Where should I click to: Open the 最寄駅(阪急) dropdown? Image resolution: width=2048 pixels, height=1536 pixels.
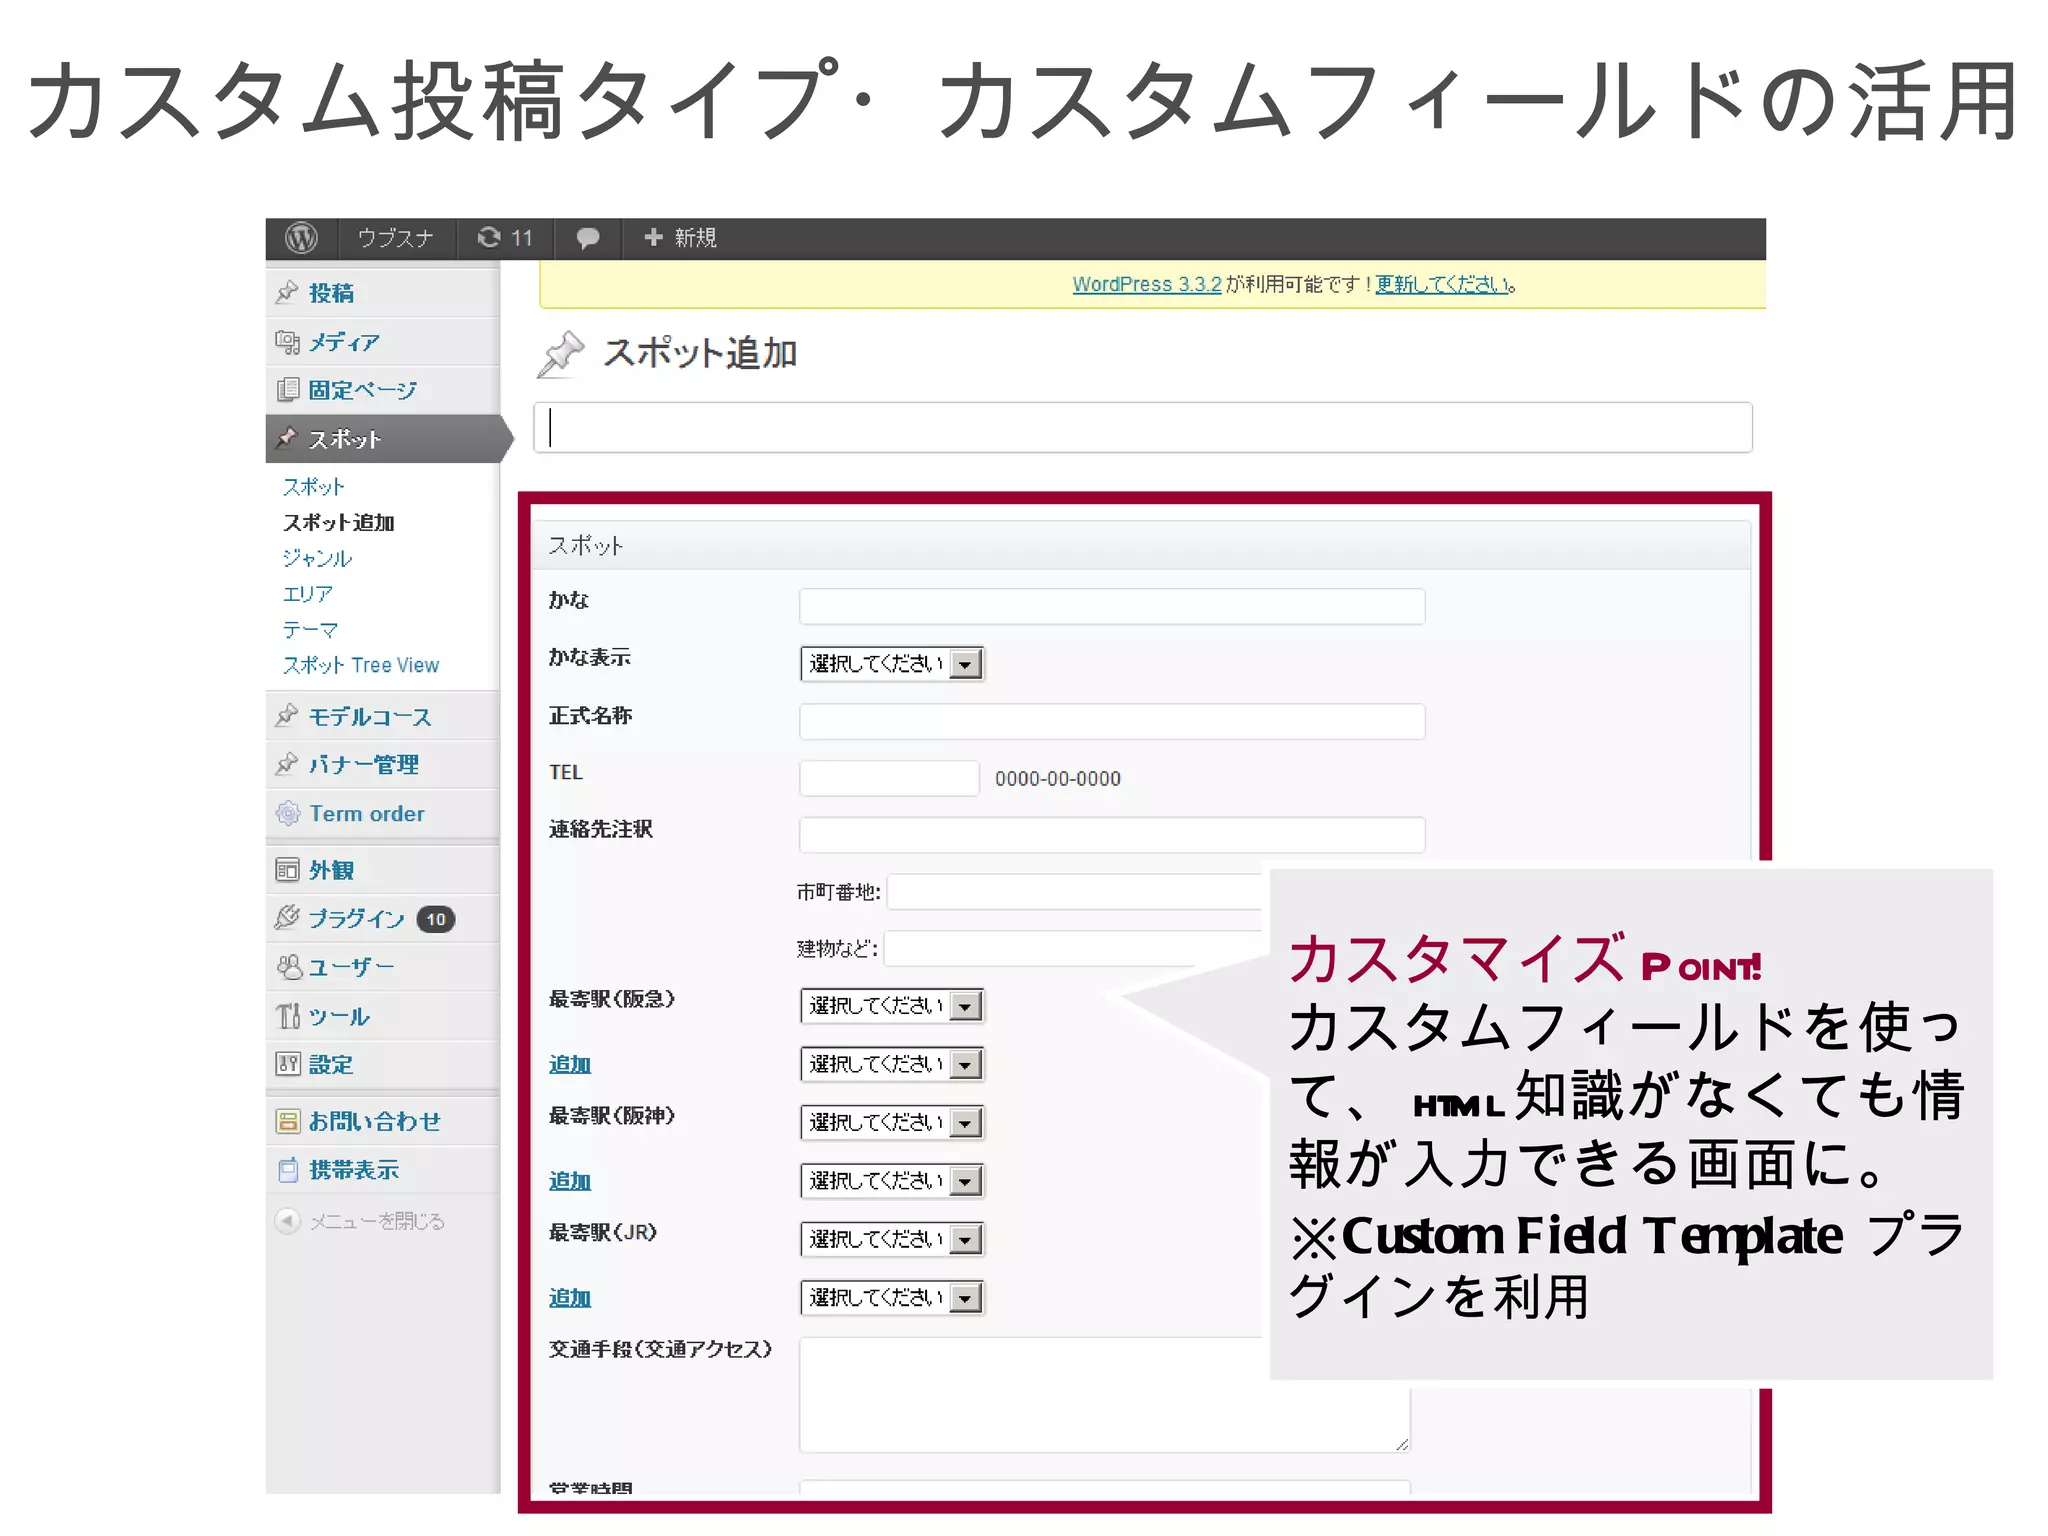click(892, 1006)
